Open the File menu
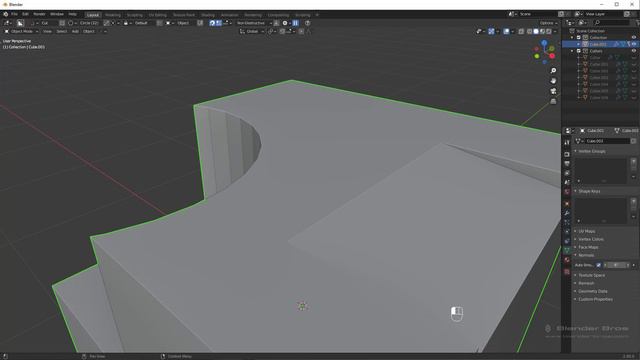640x360 pixels. [x=14, y=14]
